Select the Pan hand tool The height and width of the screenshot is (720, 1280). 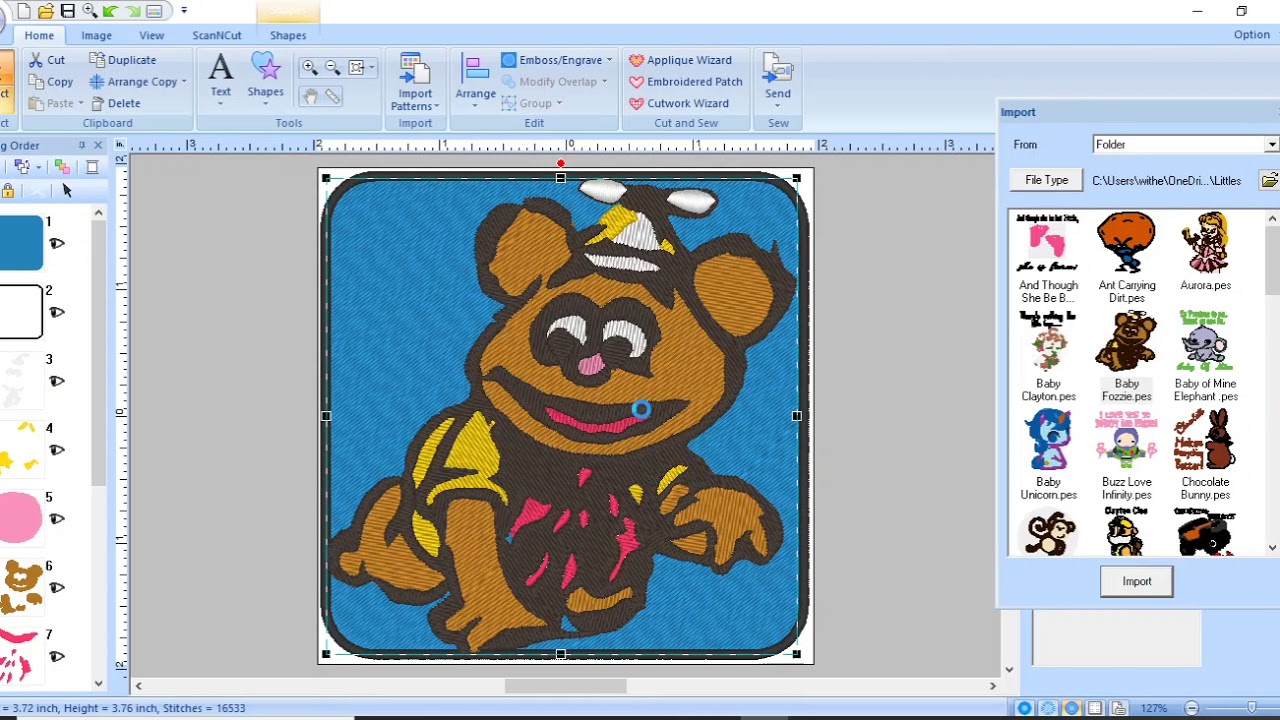[310, 96]
